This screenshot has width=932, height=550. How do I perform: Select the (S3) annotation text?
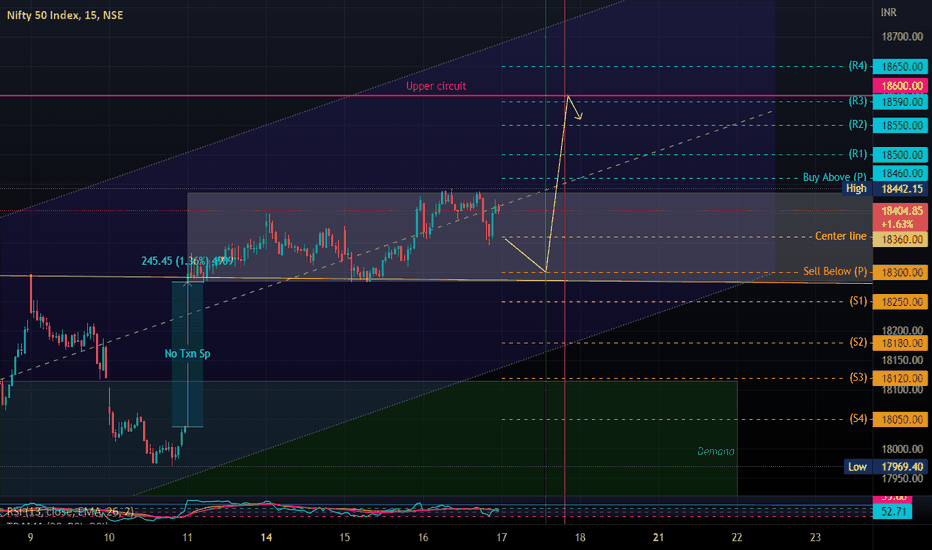pyautogui.click(x=858, y=377)
